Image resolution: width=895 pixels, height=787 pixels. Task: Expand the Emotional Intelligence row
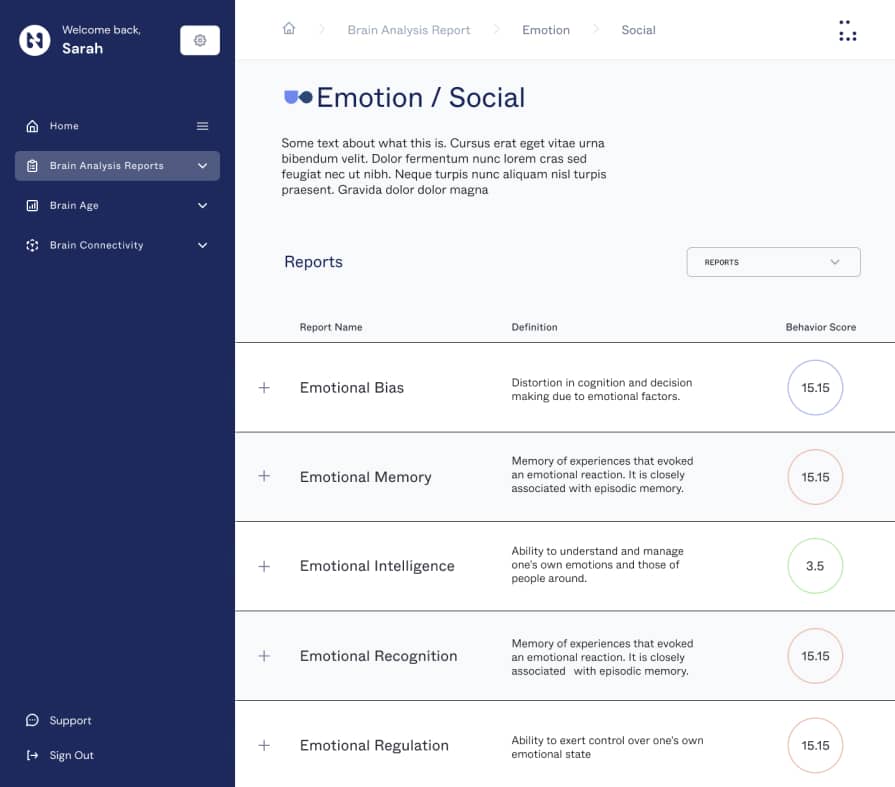[264, 566]
